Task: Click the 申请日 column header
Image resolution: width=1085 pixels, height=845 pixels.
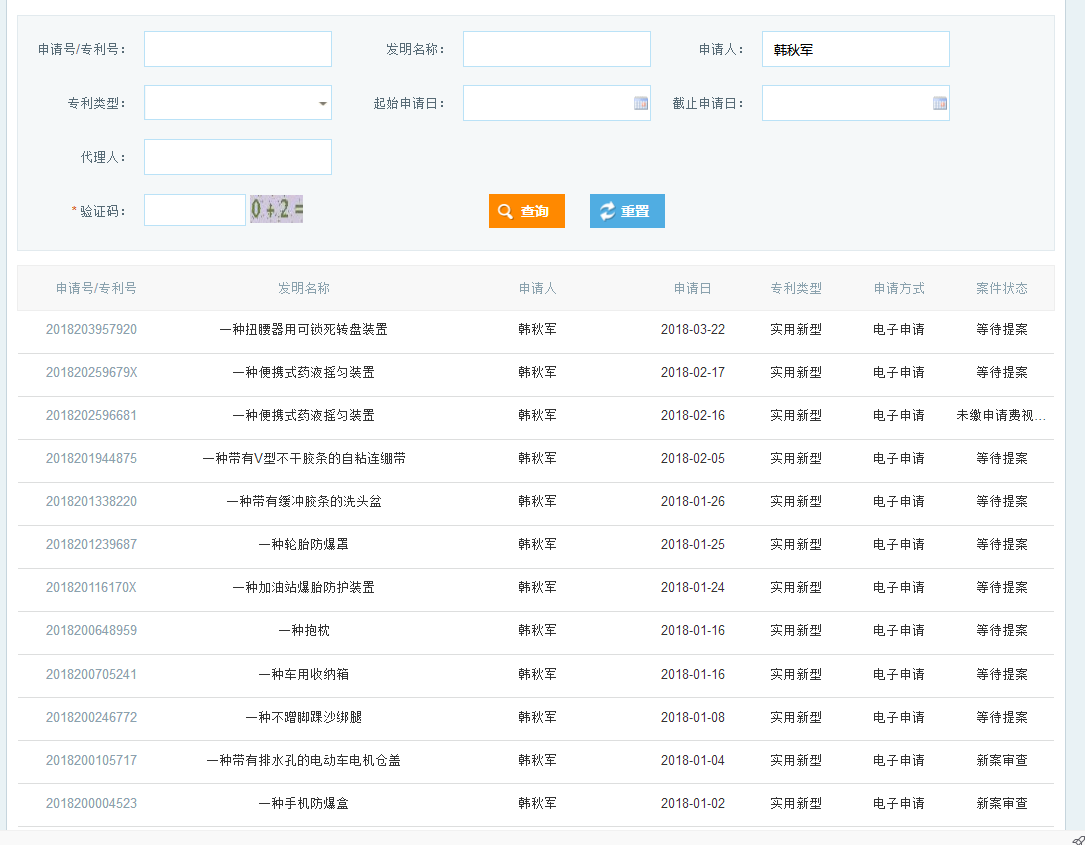Action: pyautogui.click(x=692, y=288)
